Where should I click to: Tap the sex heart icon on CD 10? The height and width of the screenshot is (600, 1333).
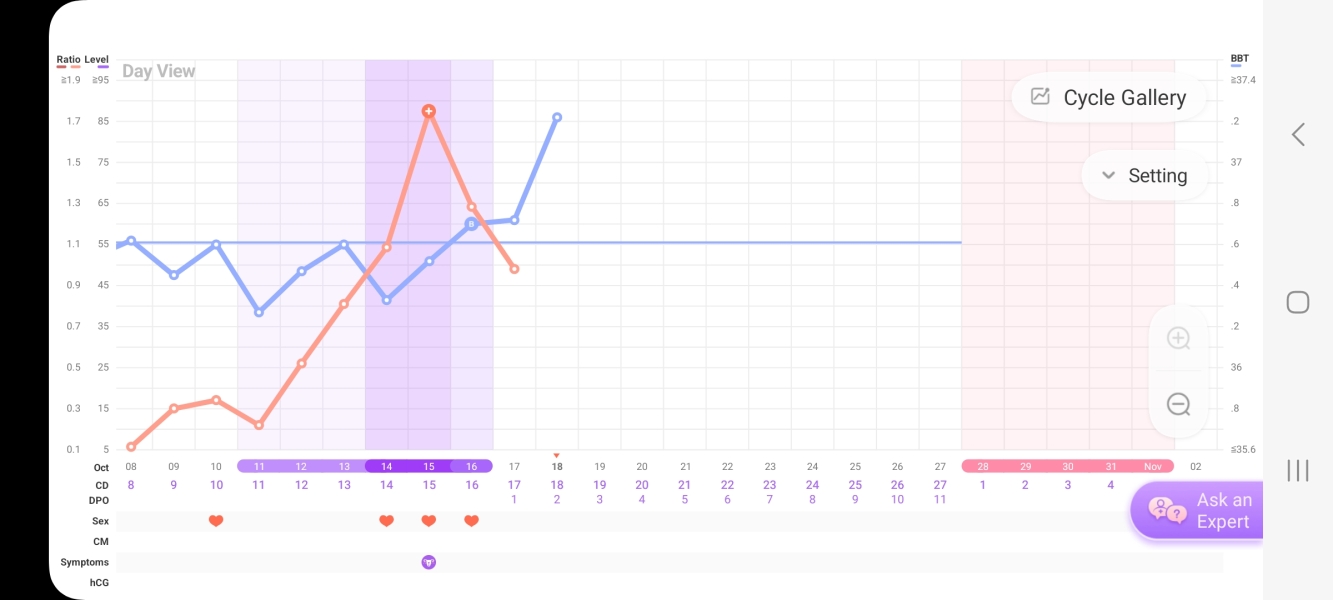pyautogui.click(x=216, y=521)
